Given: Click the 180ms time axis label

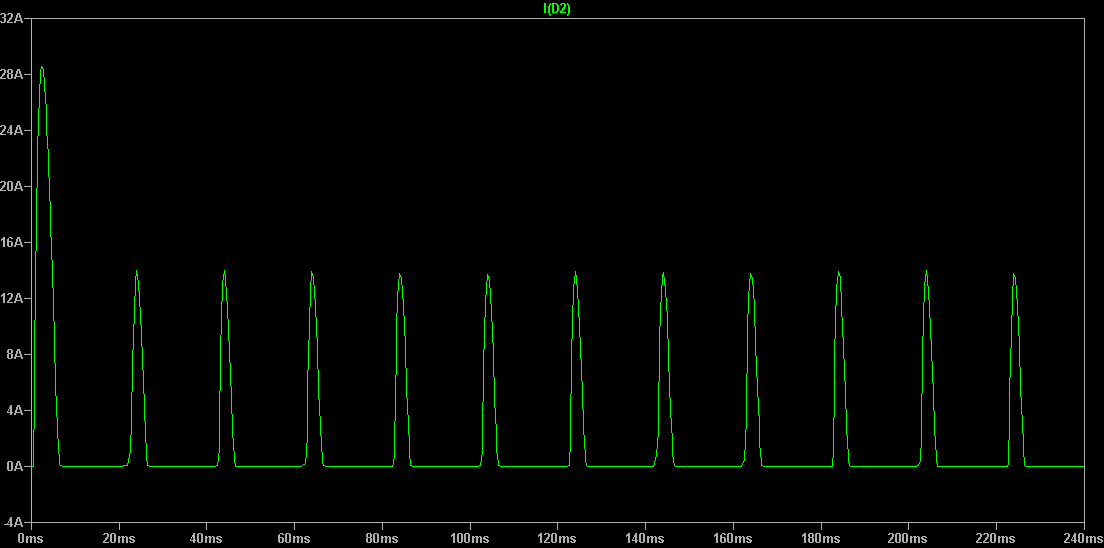Looking at the screenshot, I should click(821, 539).
